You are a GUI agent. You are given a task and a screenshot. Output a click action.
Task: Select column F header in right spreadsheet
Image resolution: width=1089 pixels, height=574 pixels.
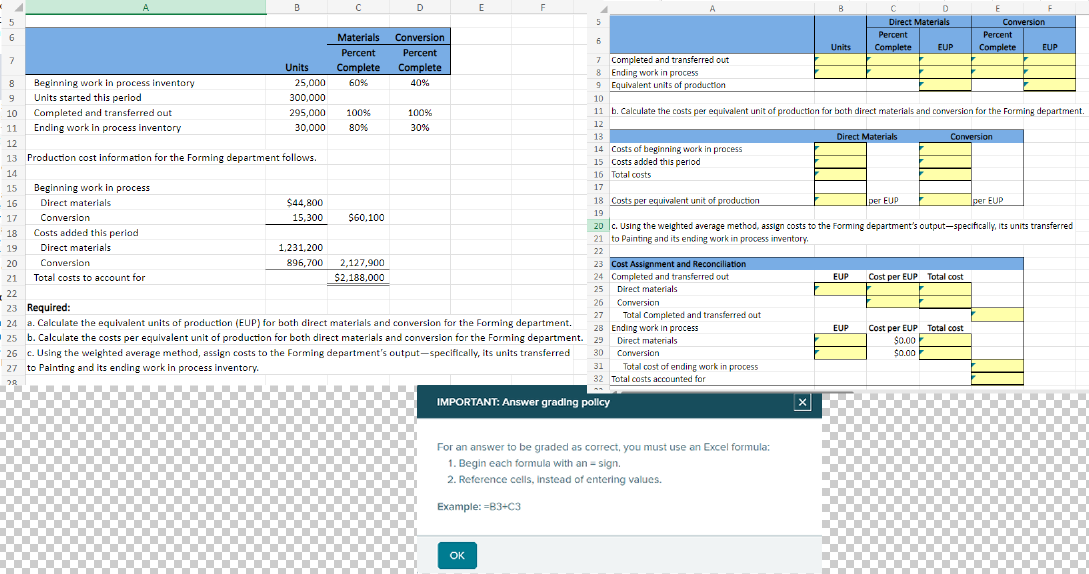[x=1049, y=9]
